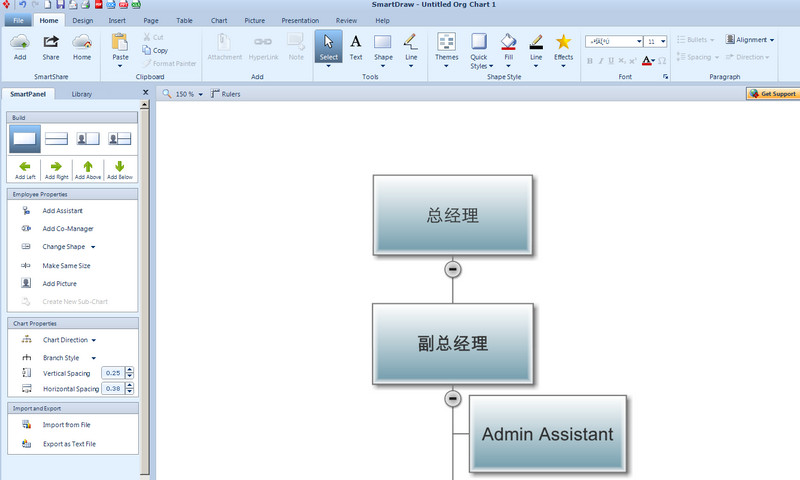Image resolution: width=800 pixels, height=480 pixels.
Task: Click the Get Support button
Action: tap(773, 94)
